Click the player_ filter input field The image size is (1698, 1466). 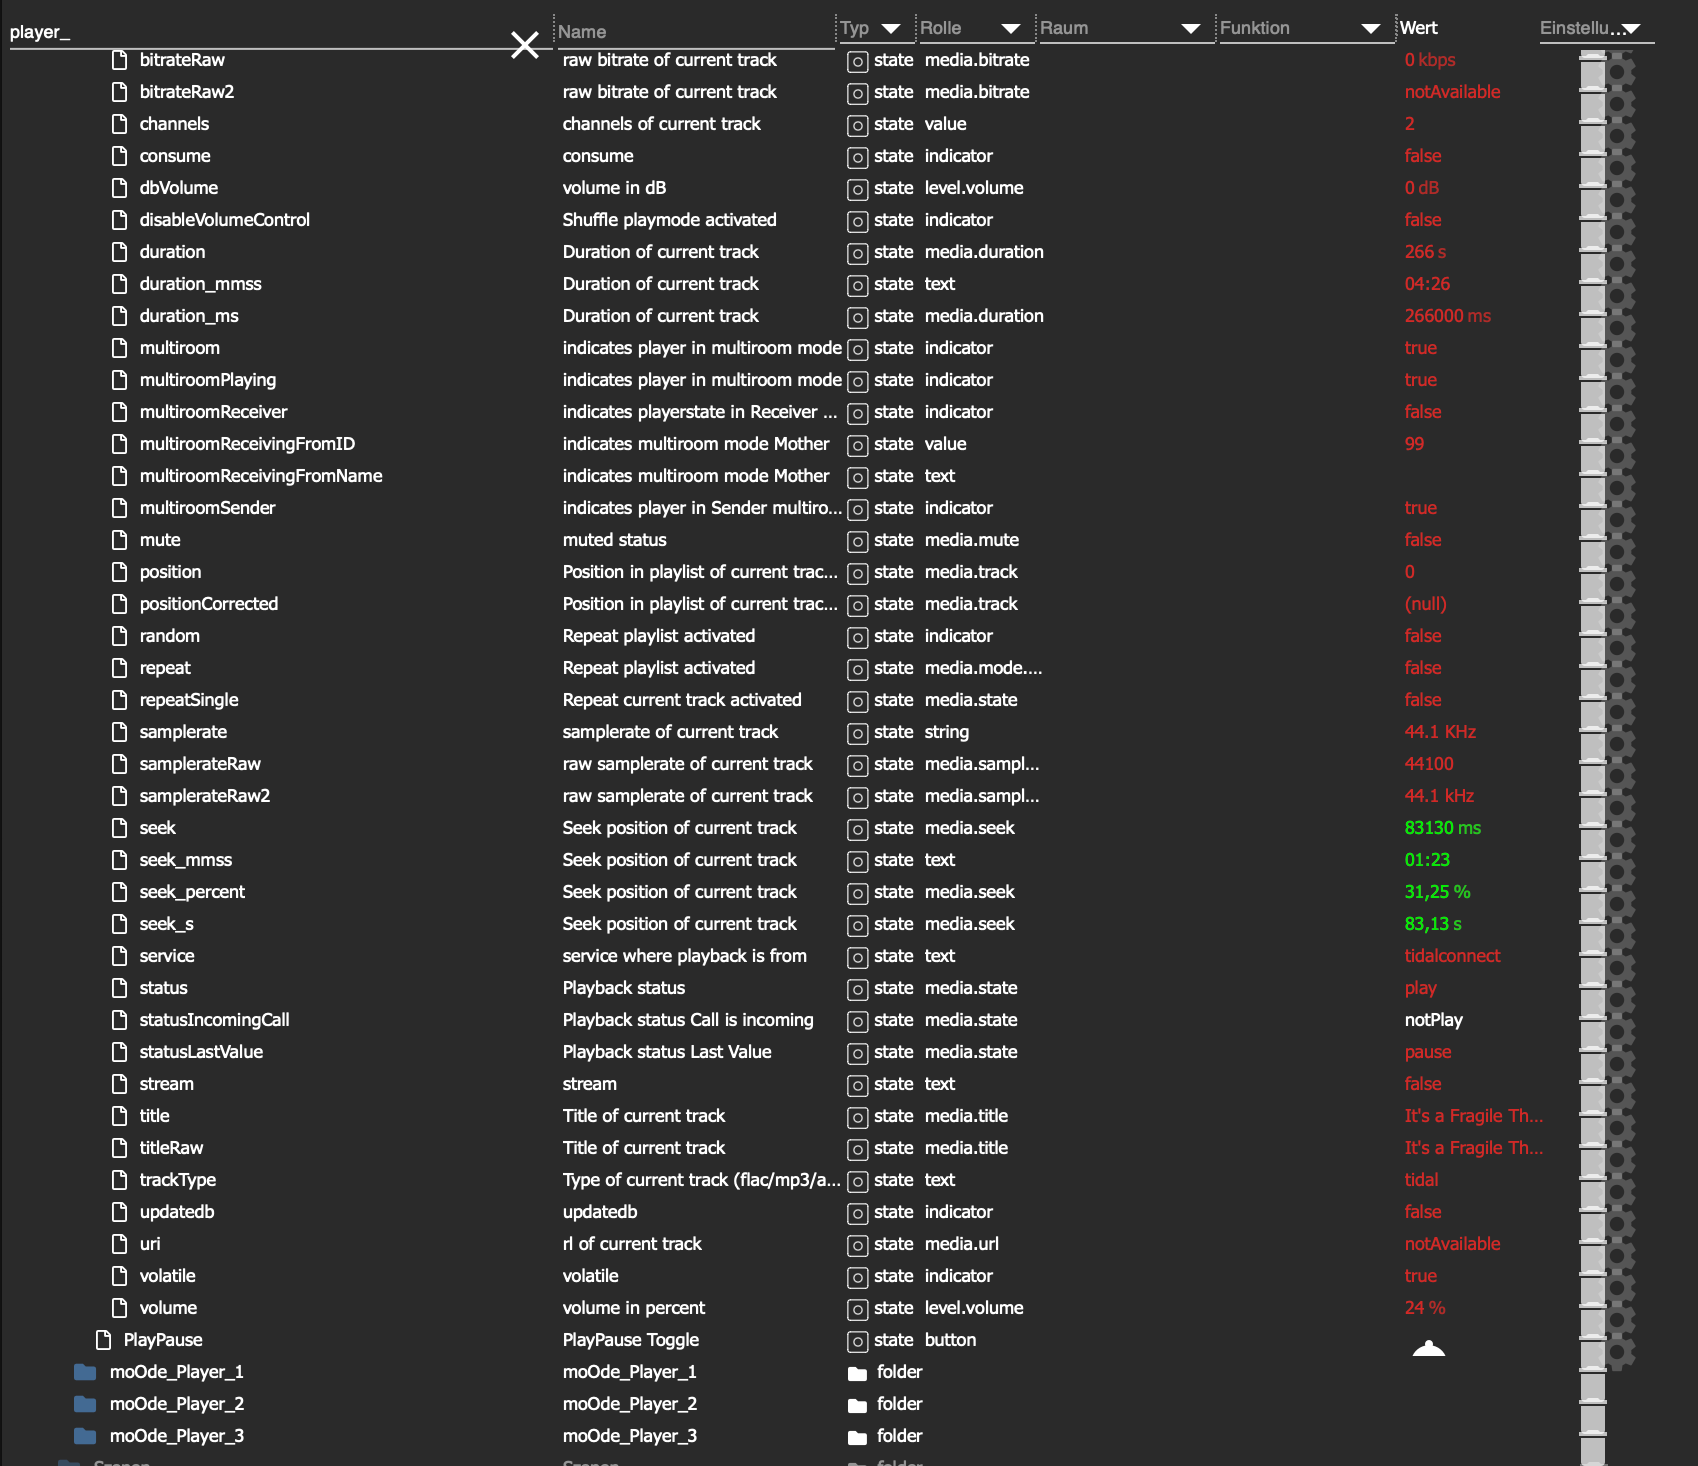(258, 32)
